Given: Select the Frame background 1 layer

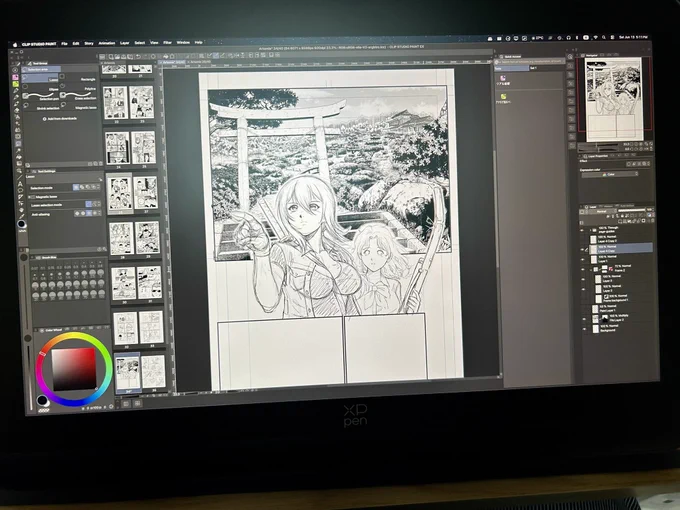Looking at the screenshot, I should [623, 298].
